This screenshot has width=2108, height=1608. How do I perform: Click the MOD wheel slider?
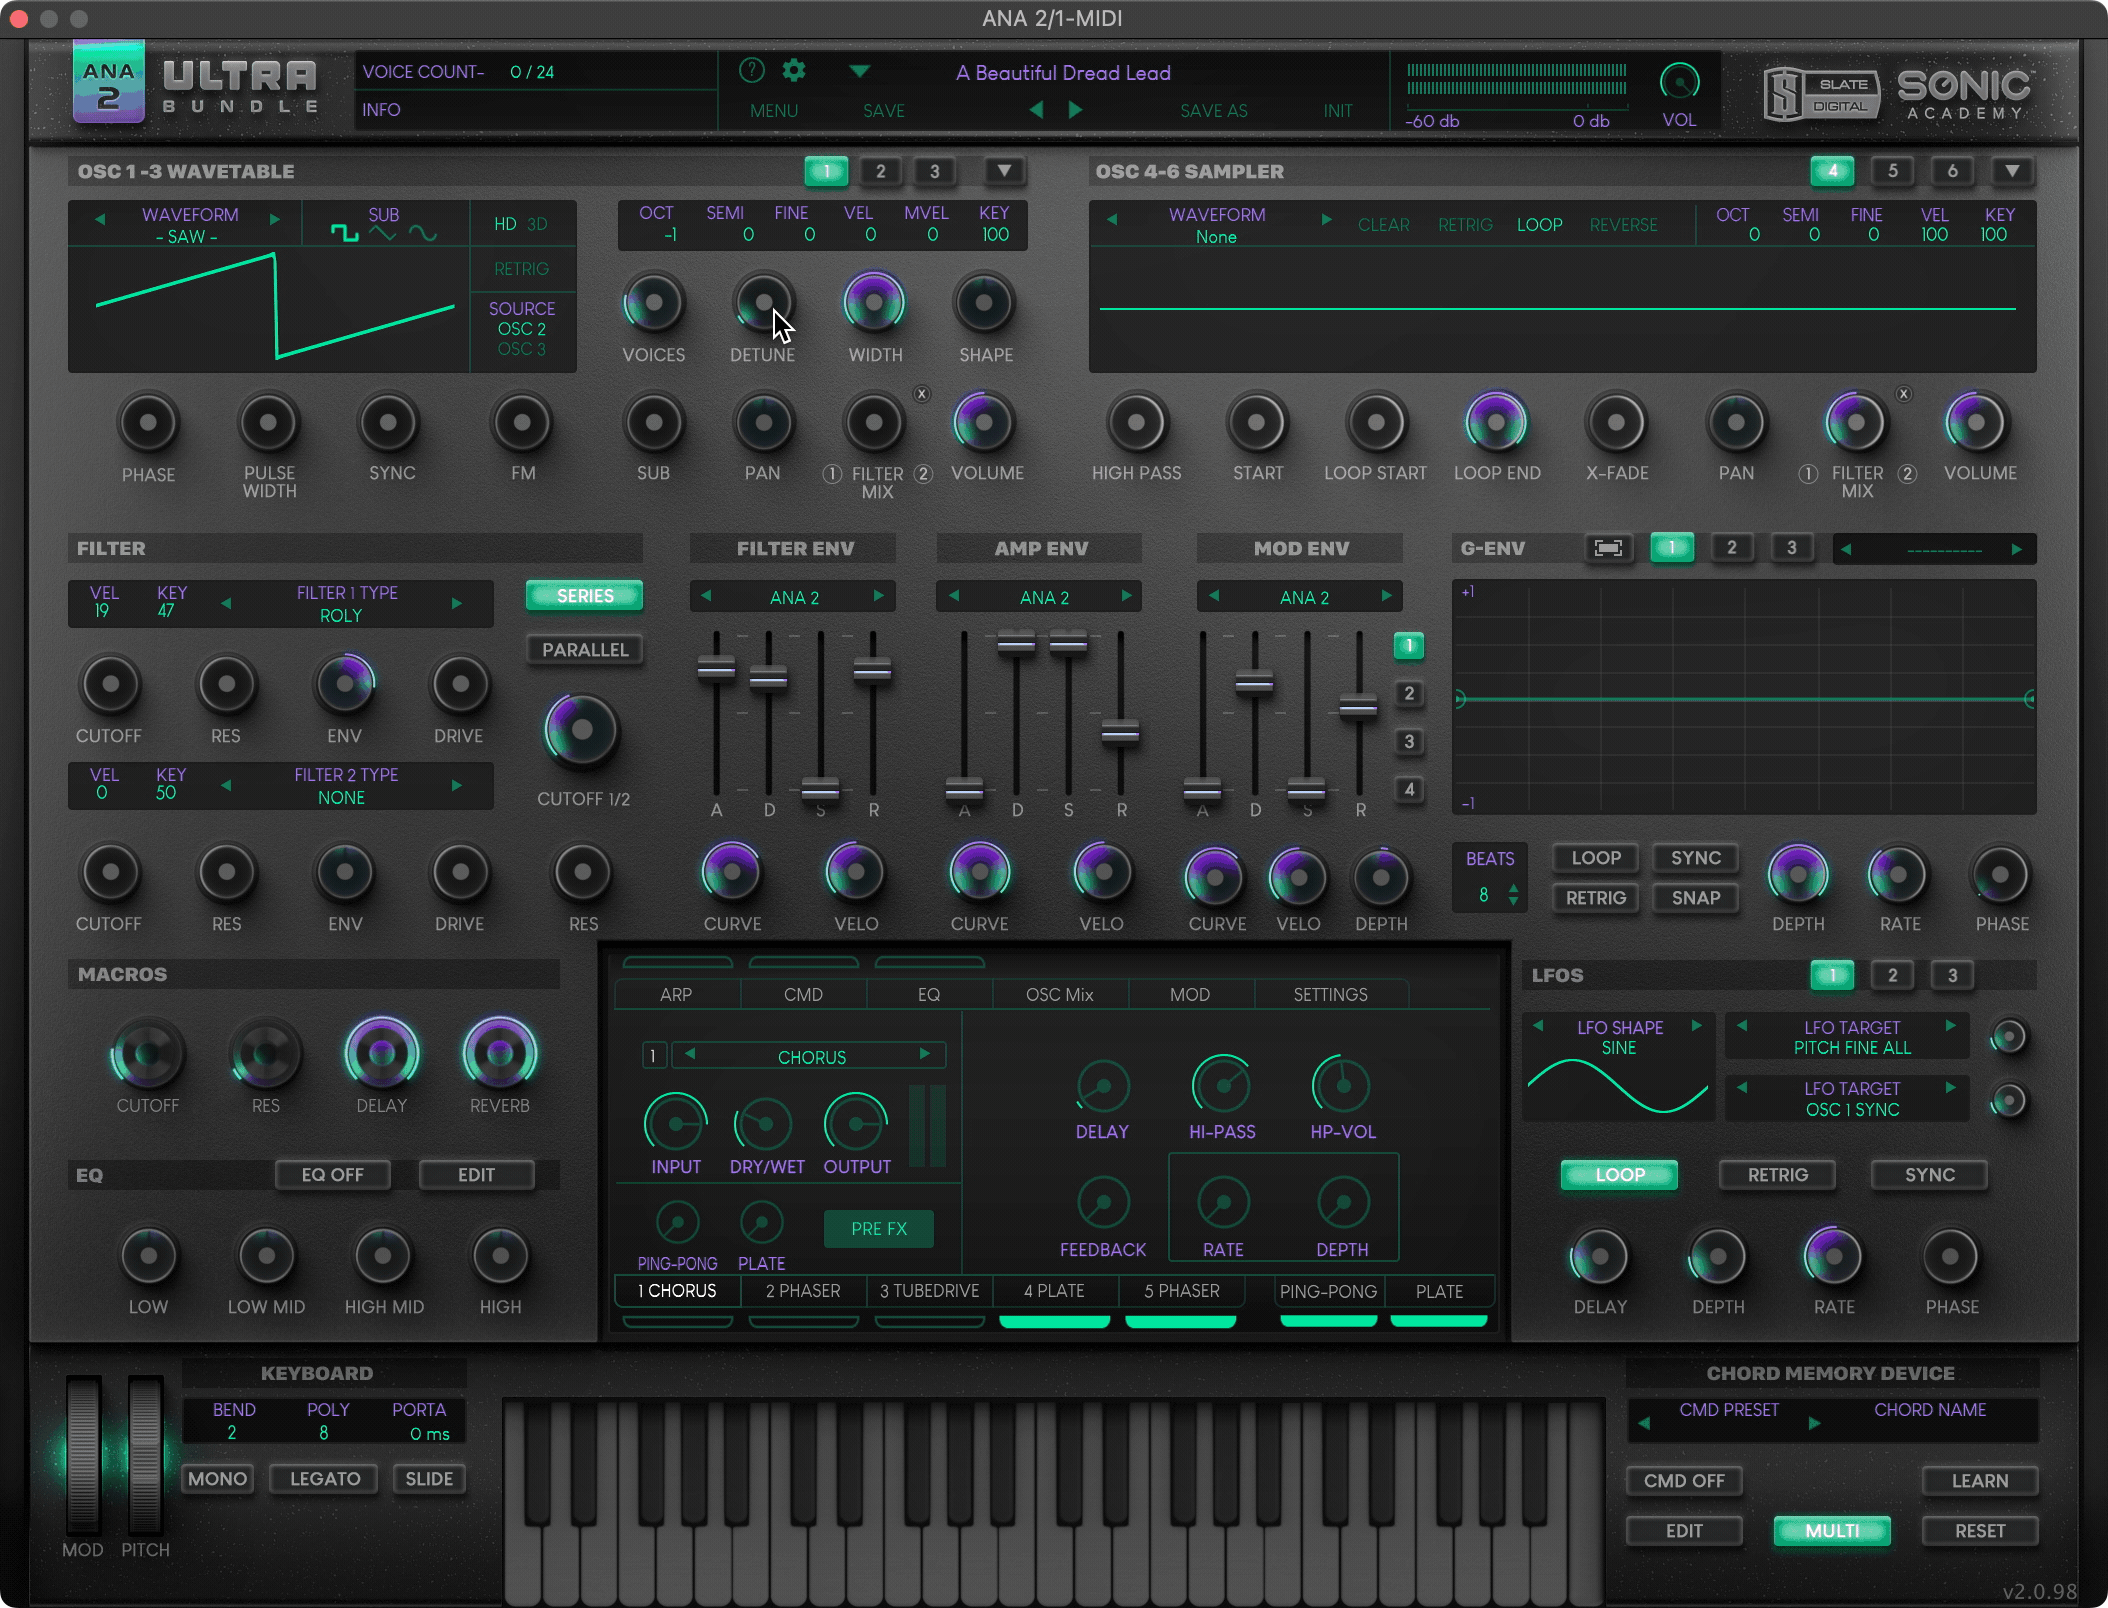pyautogui.click(x=83, y=1455)
